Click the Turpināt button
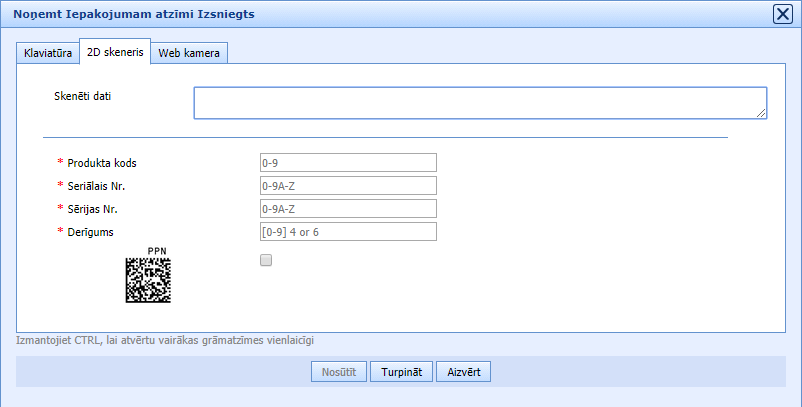802x407 pixels. tap(401, 371)
